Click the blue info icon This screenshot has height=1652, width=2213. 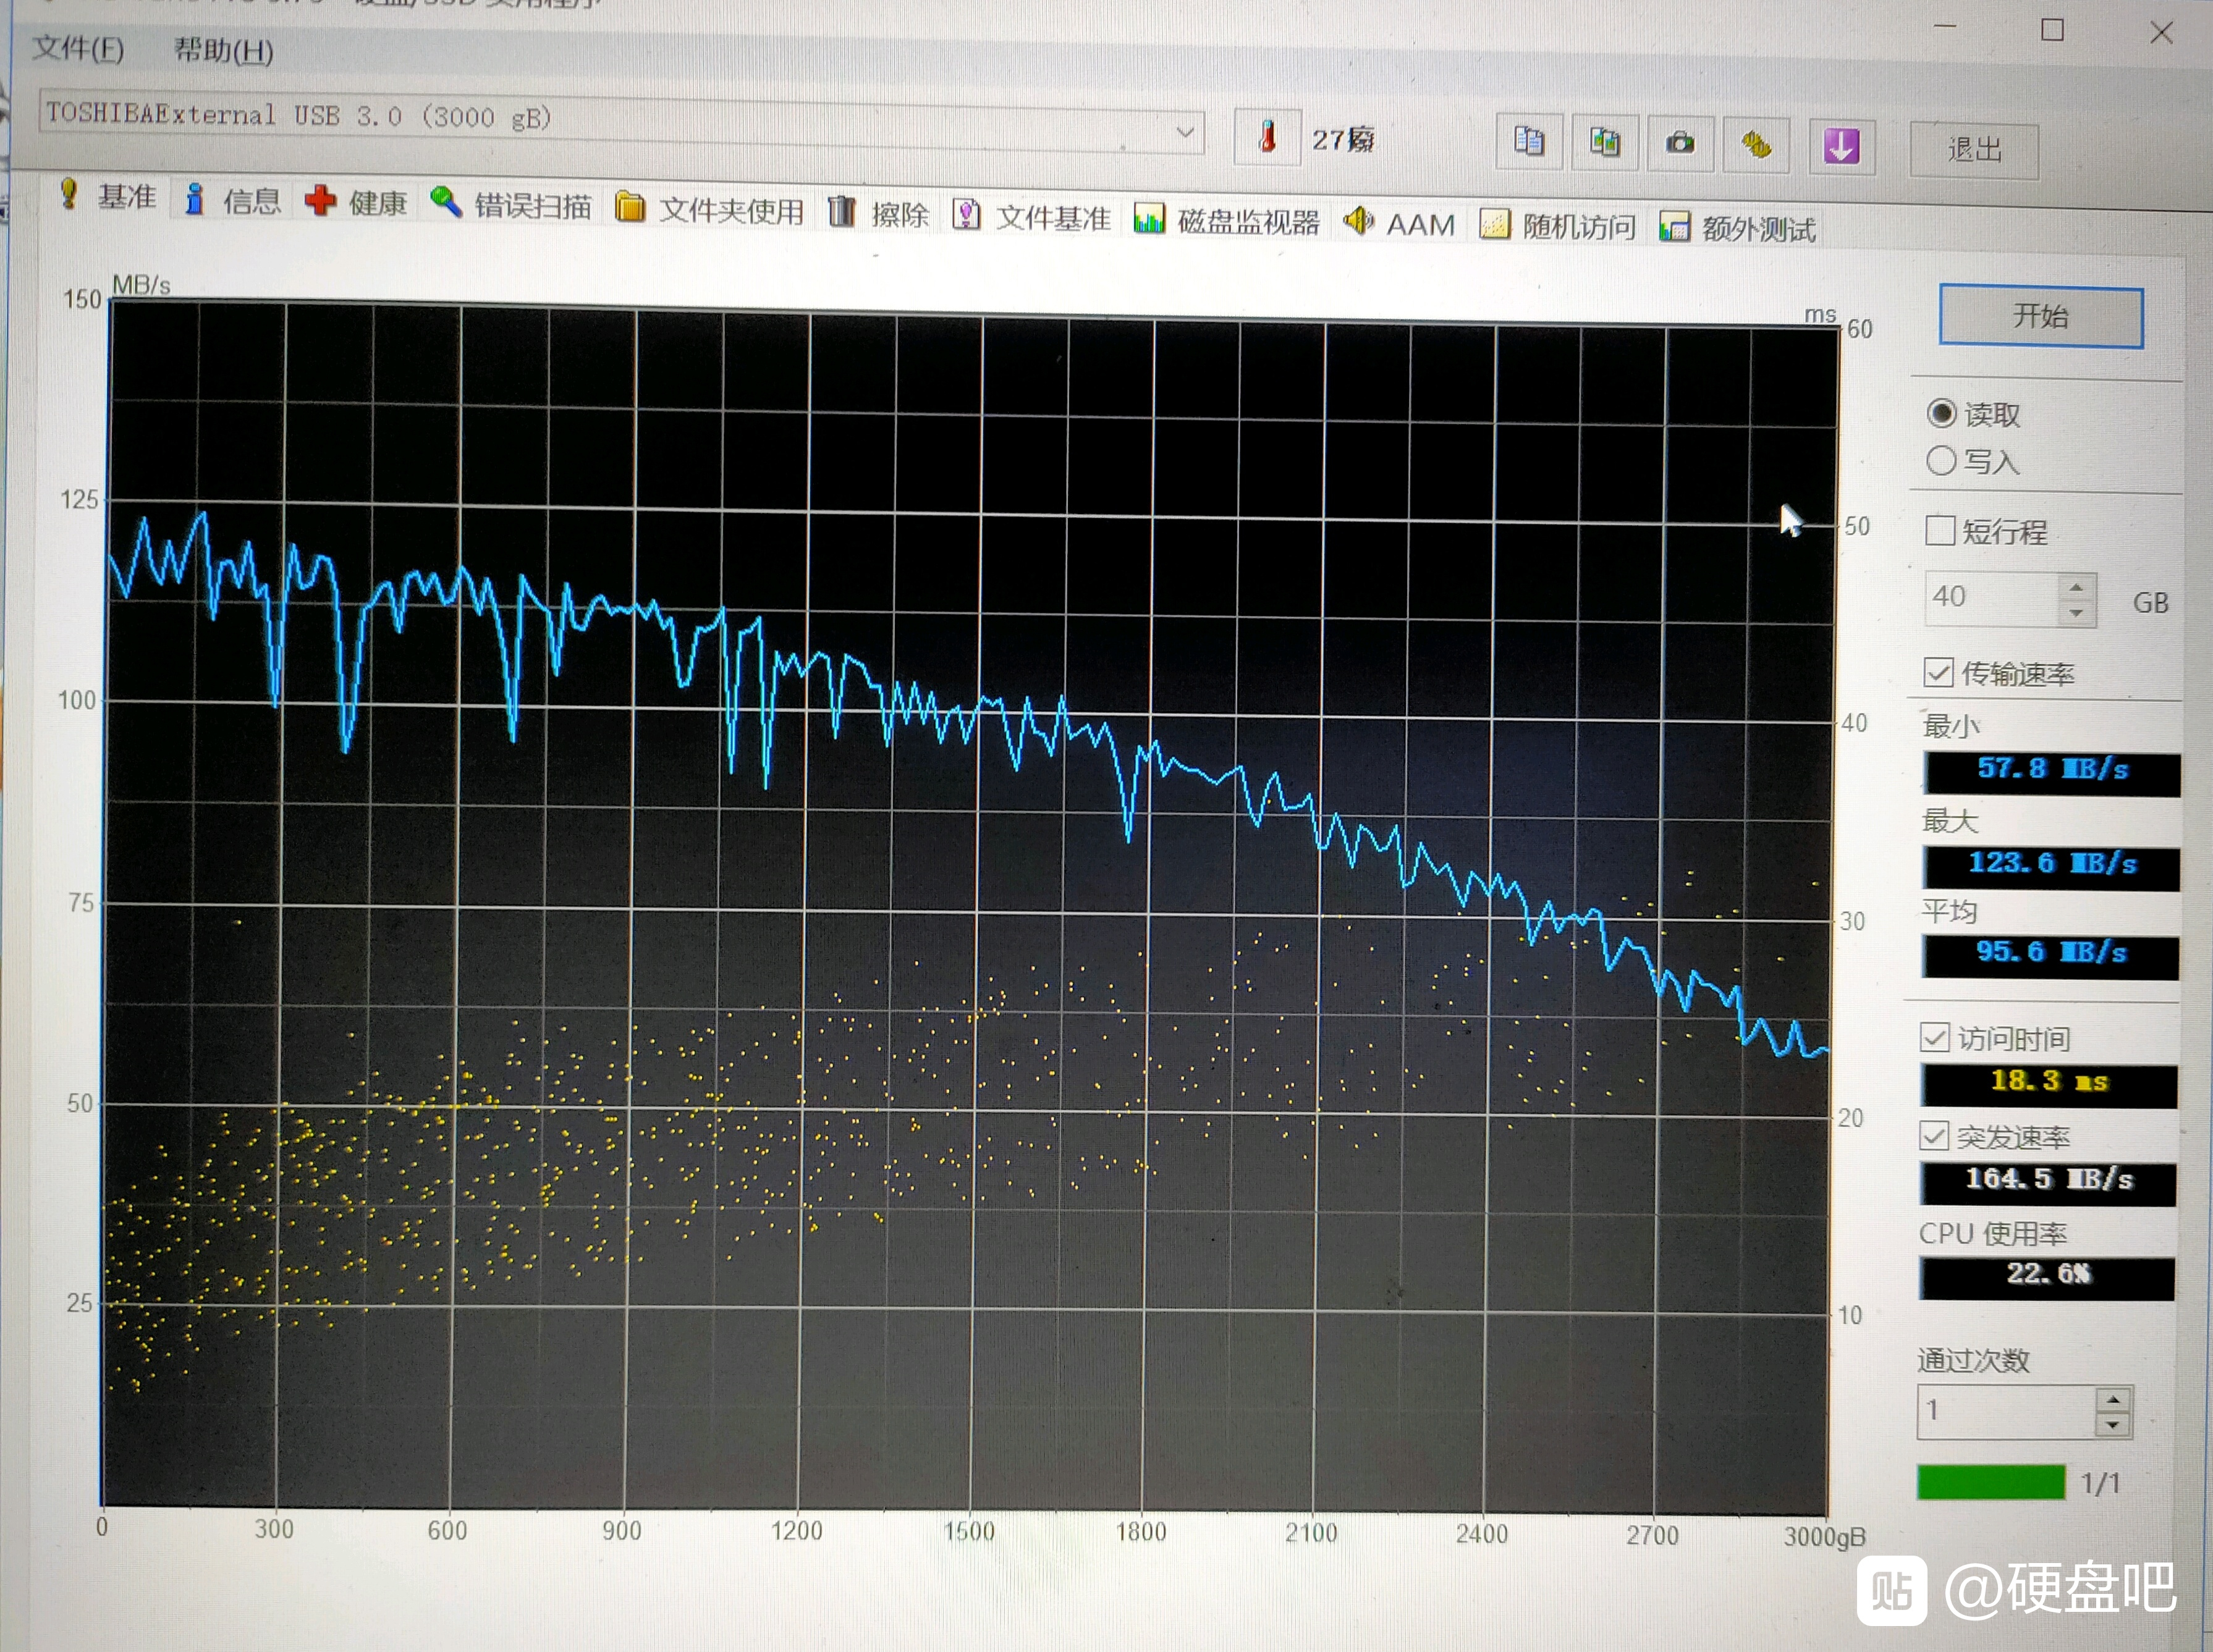[195, 199]
